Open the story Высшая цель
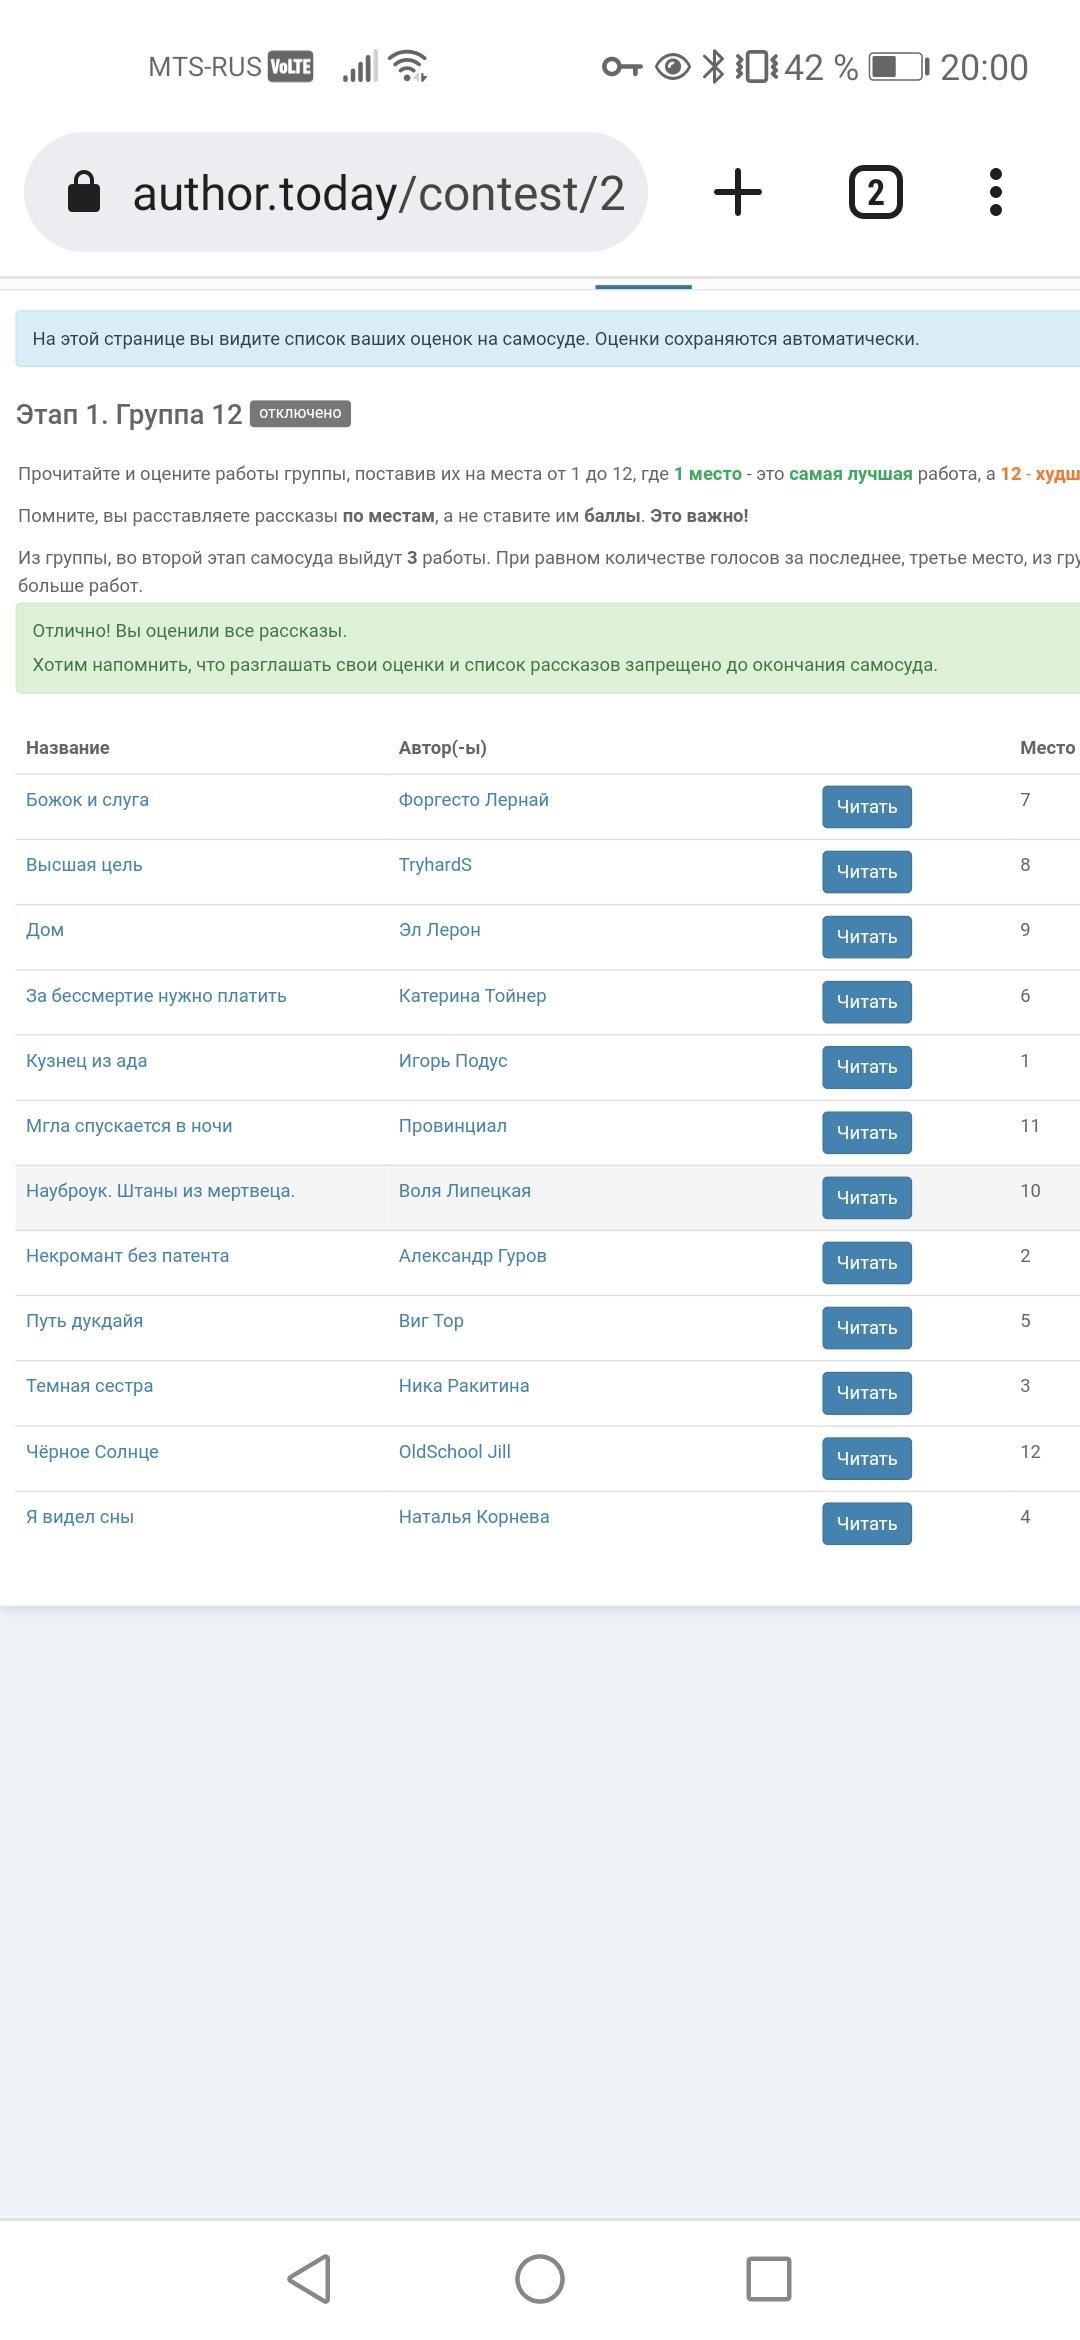Viewport: 1080px width, 2340px height. tap(84, 865)
